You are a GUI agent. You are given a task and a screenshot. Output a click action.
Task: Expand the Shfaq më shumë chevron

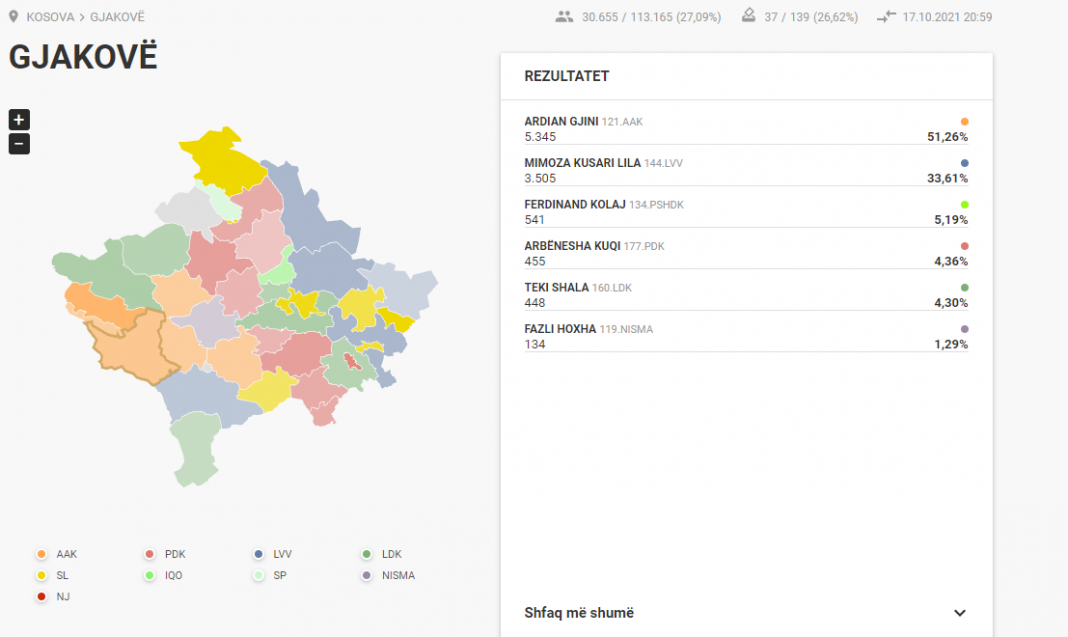(x=960, y=613)
